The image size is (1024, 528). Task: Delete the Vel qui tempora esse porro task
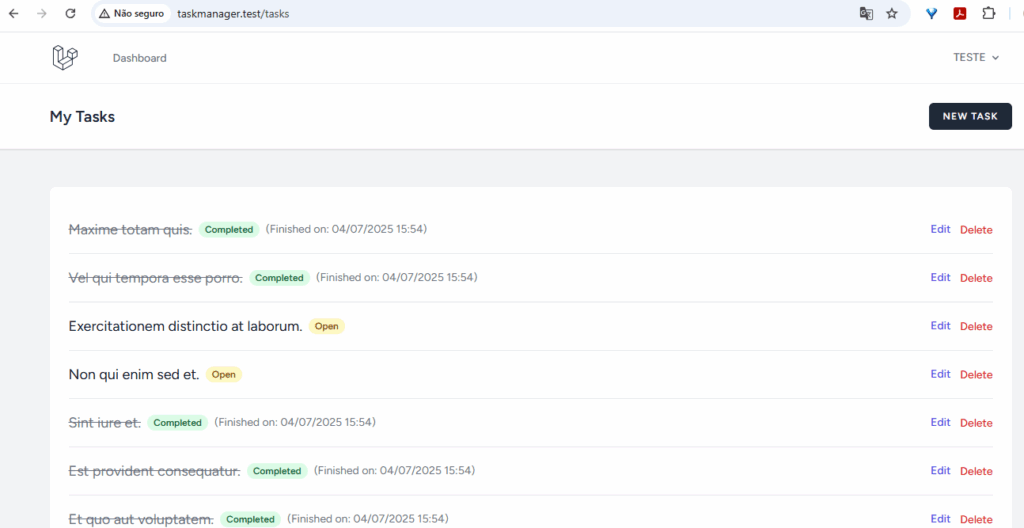976,278
